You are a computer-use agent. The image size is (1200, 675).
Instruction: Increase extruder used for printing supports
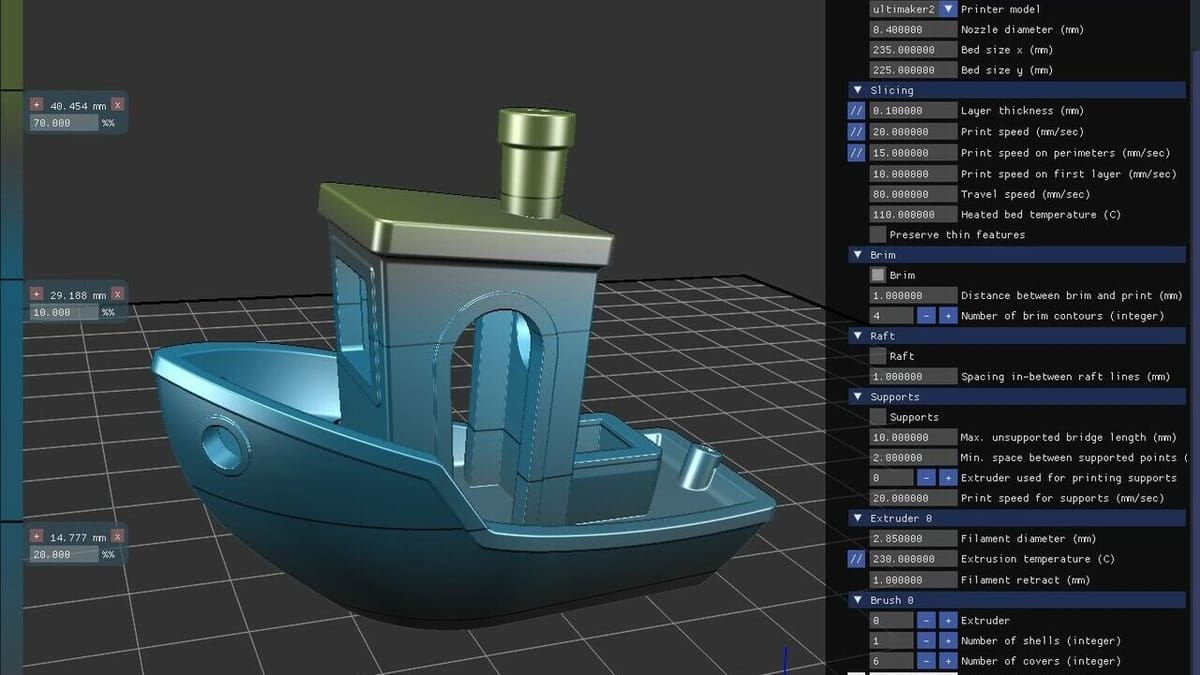point(947,478)
